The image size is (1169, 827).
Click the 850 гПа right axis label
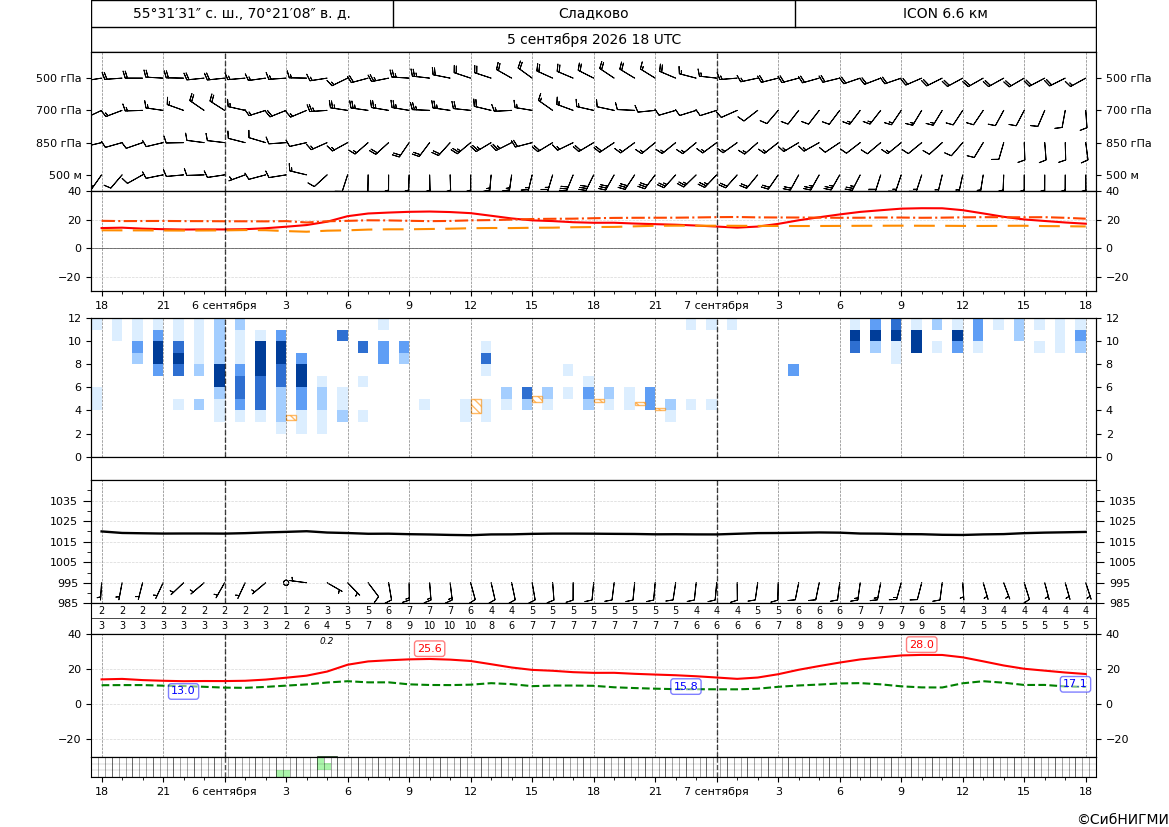coord(1128,143)
